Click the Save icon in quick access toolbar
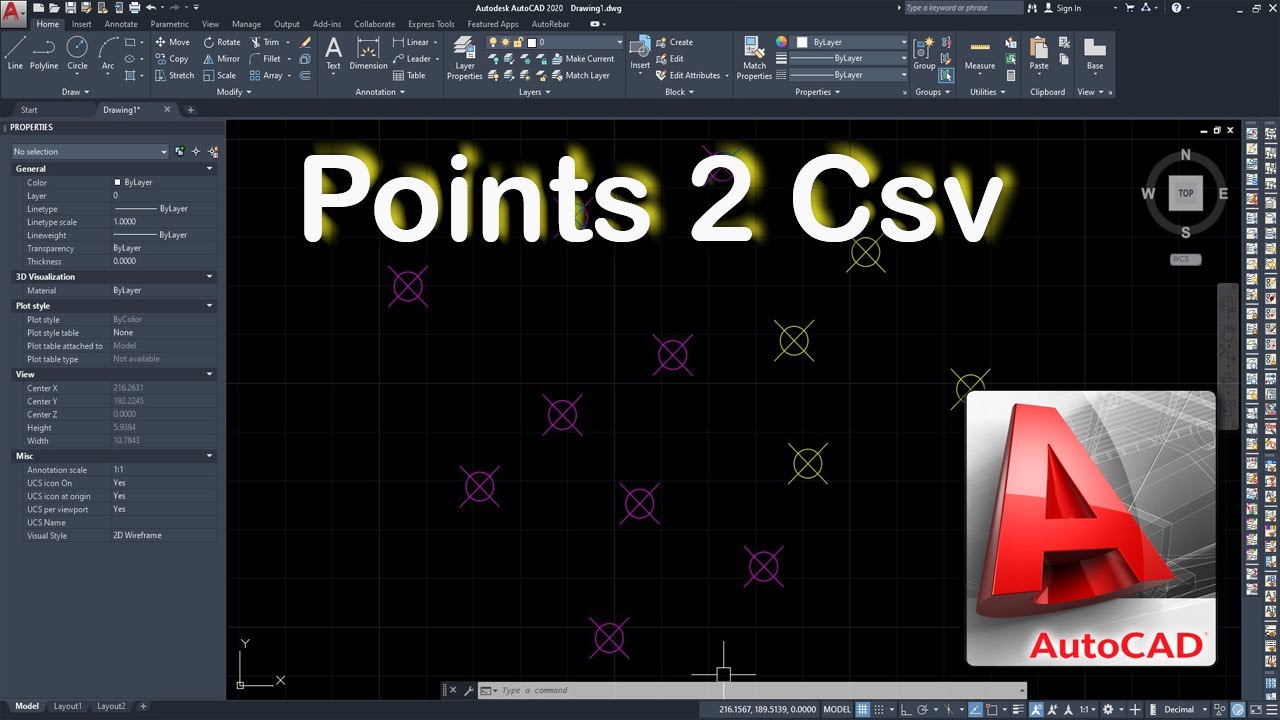 71,8
